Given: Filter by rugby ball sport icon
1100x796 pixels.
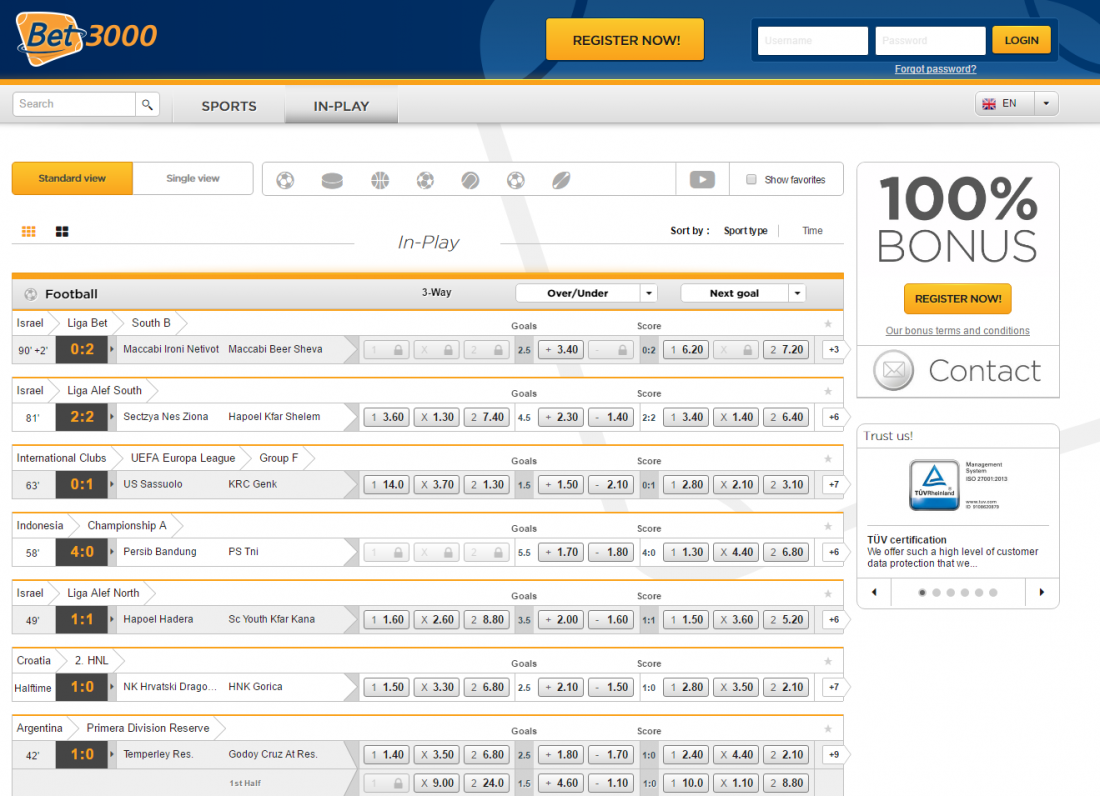Looking at the screenshot, I should (561, 180).
